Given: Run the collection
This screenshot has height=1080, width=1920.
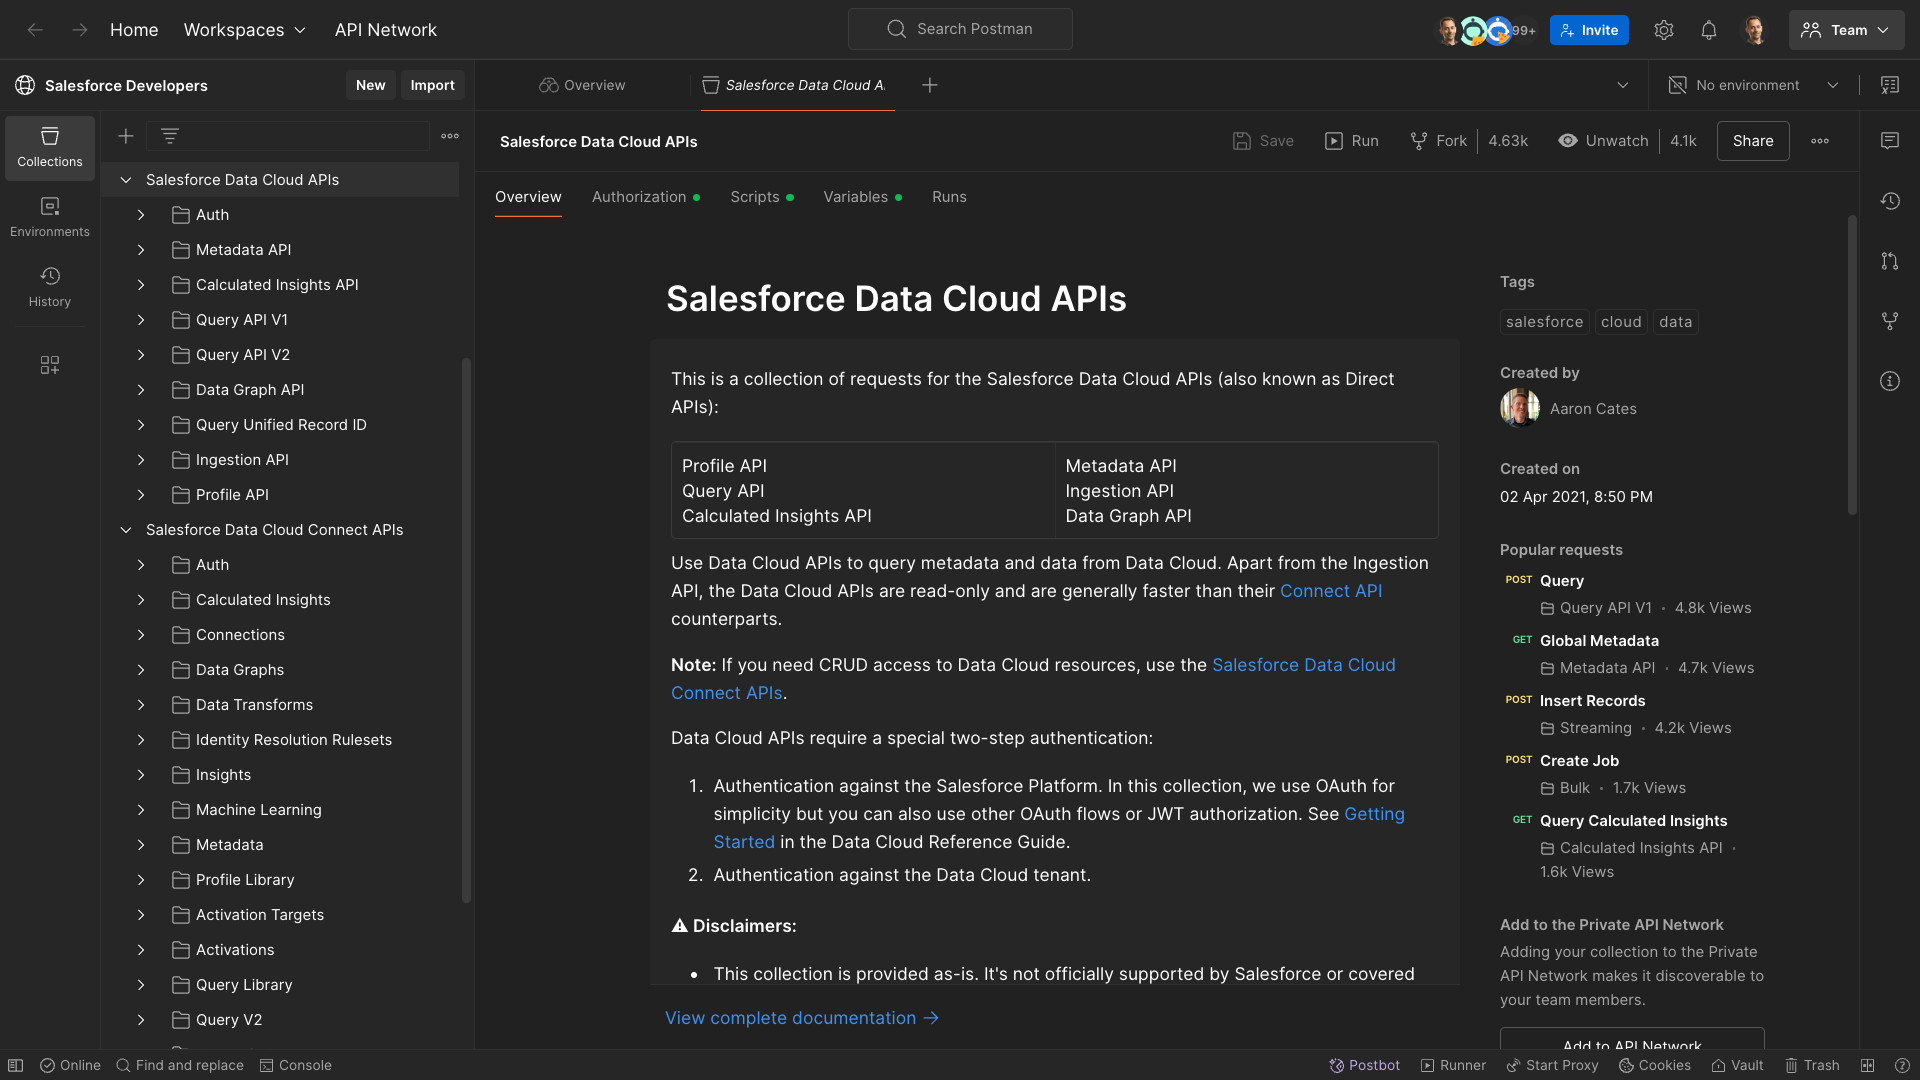Looking at the screenshot, I should tap(1352, 141).
